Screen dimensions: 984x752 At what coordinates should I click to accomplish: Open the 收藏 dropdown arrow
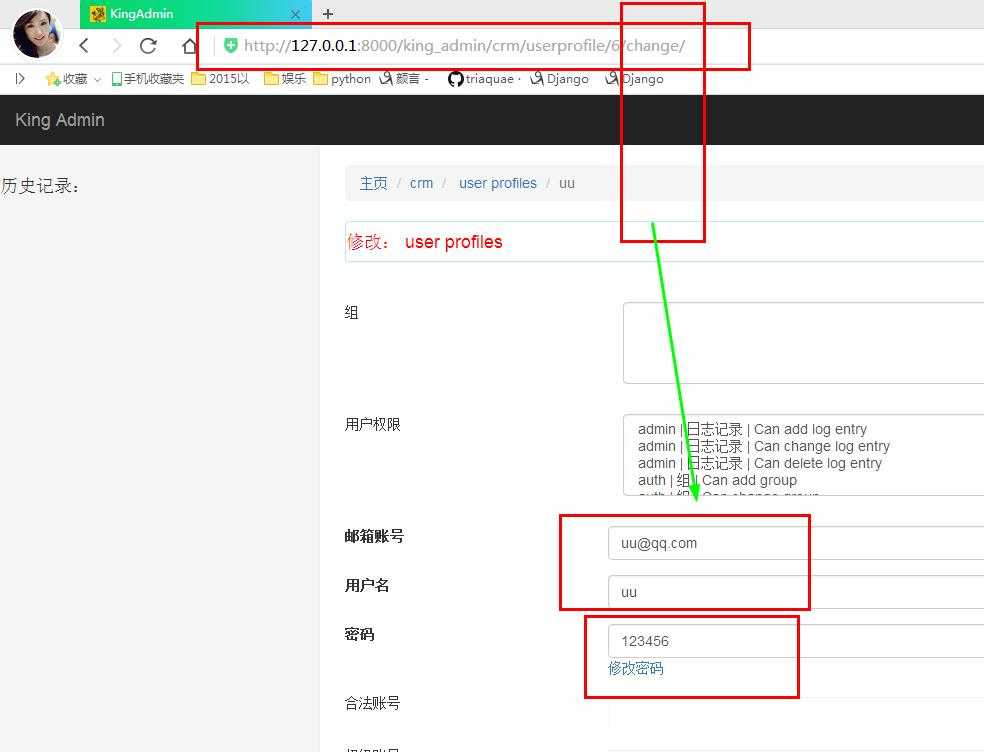click(x=97, y=79)
